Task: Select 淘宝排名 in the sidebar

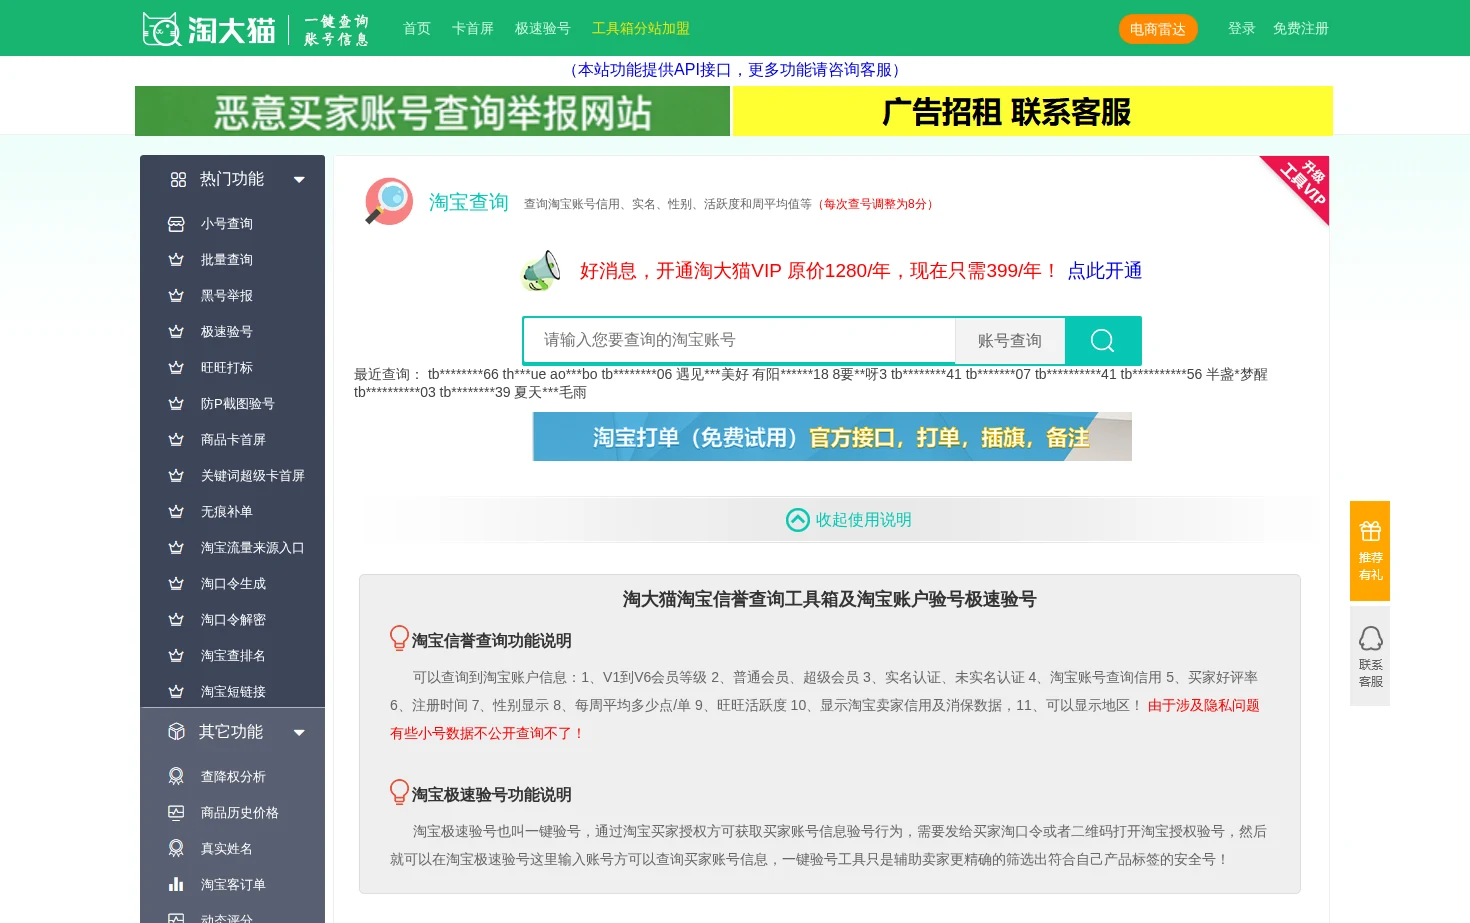Action: (x=232, y=656)
